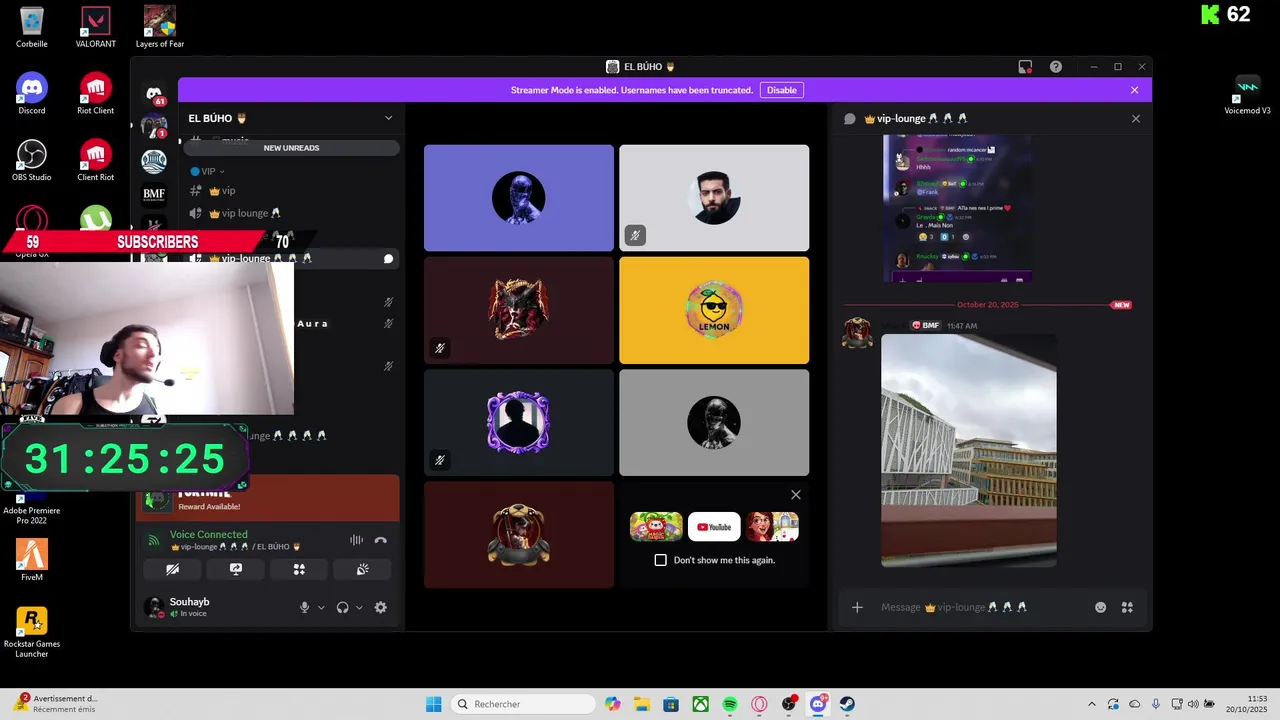The height and width of the screenshot is (720, 1280).
Task: Open Discord direct messages home icon
Action: pyautogui.click(x=154, y=94)
